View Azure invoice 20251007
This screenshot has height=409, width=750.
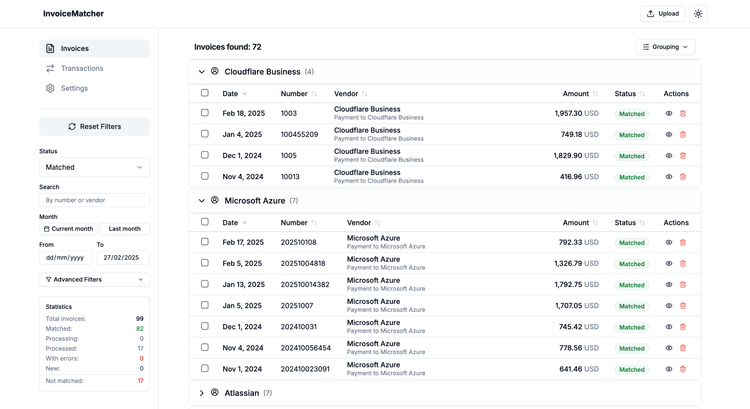click(669, 306)
